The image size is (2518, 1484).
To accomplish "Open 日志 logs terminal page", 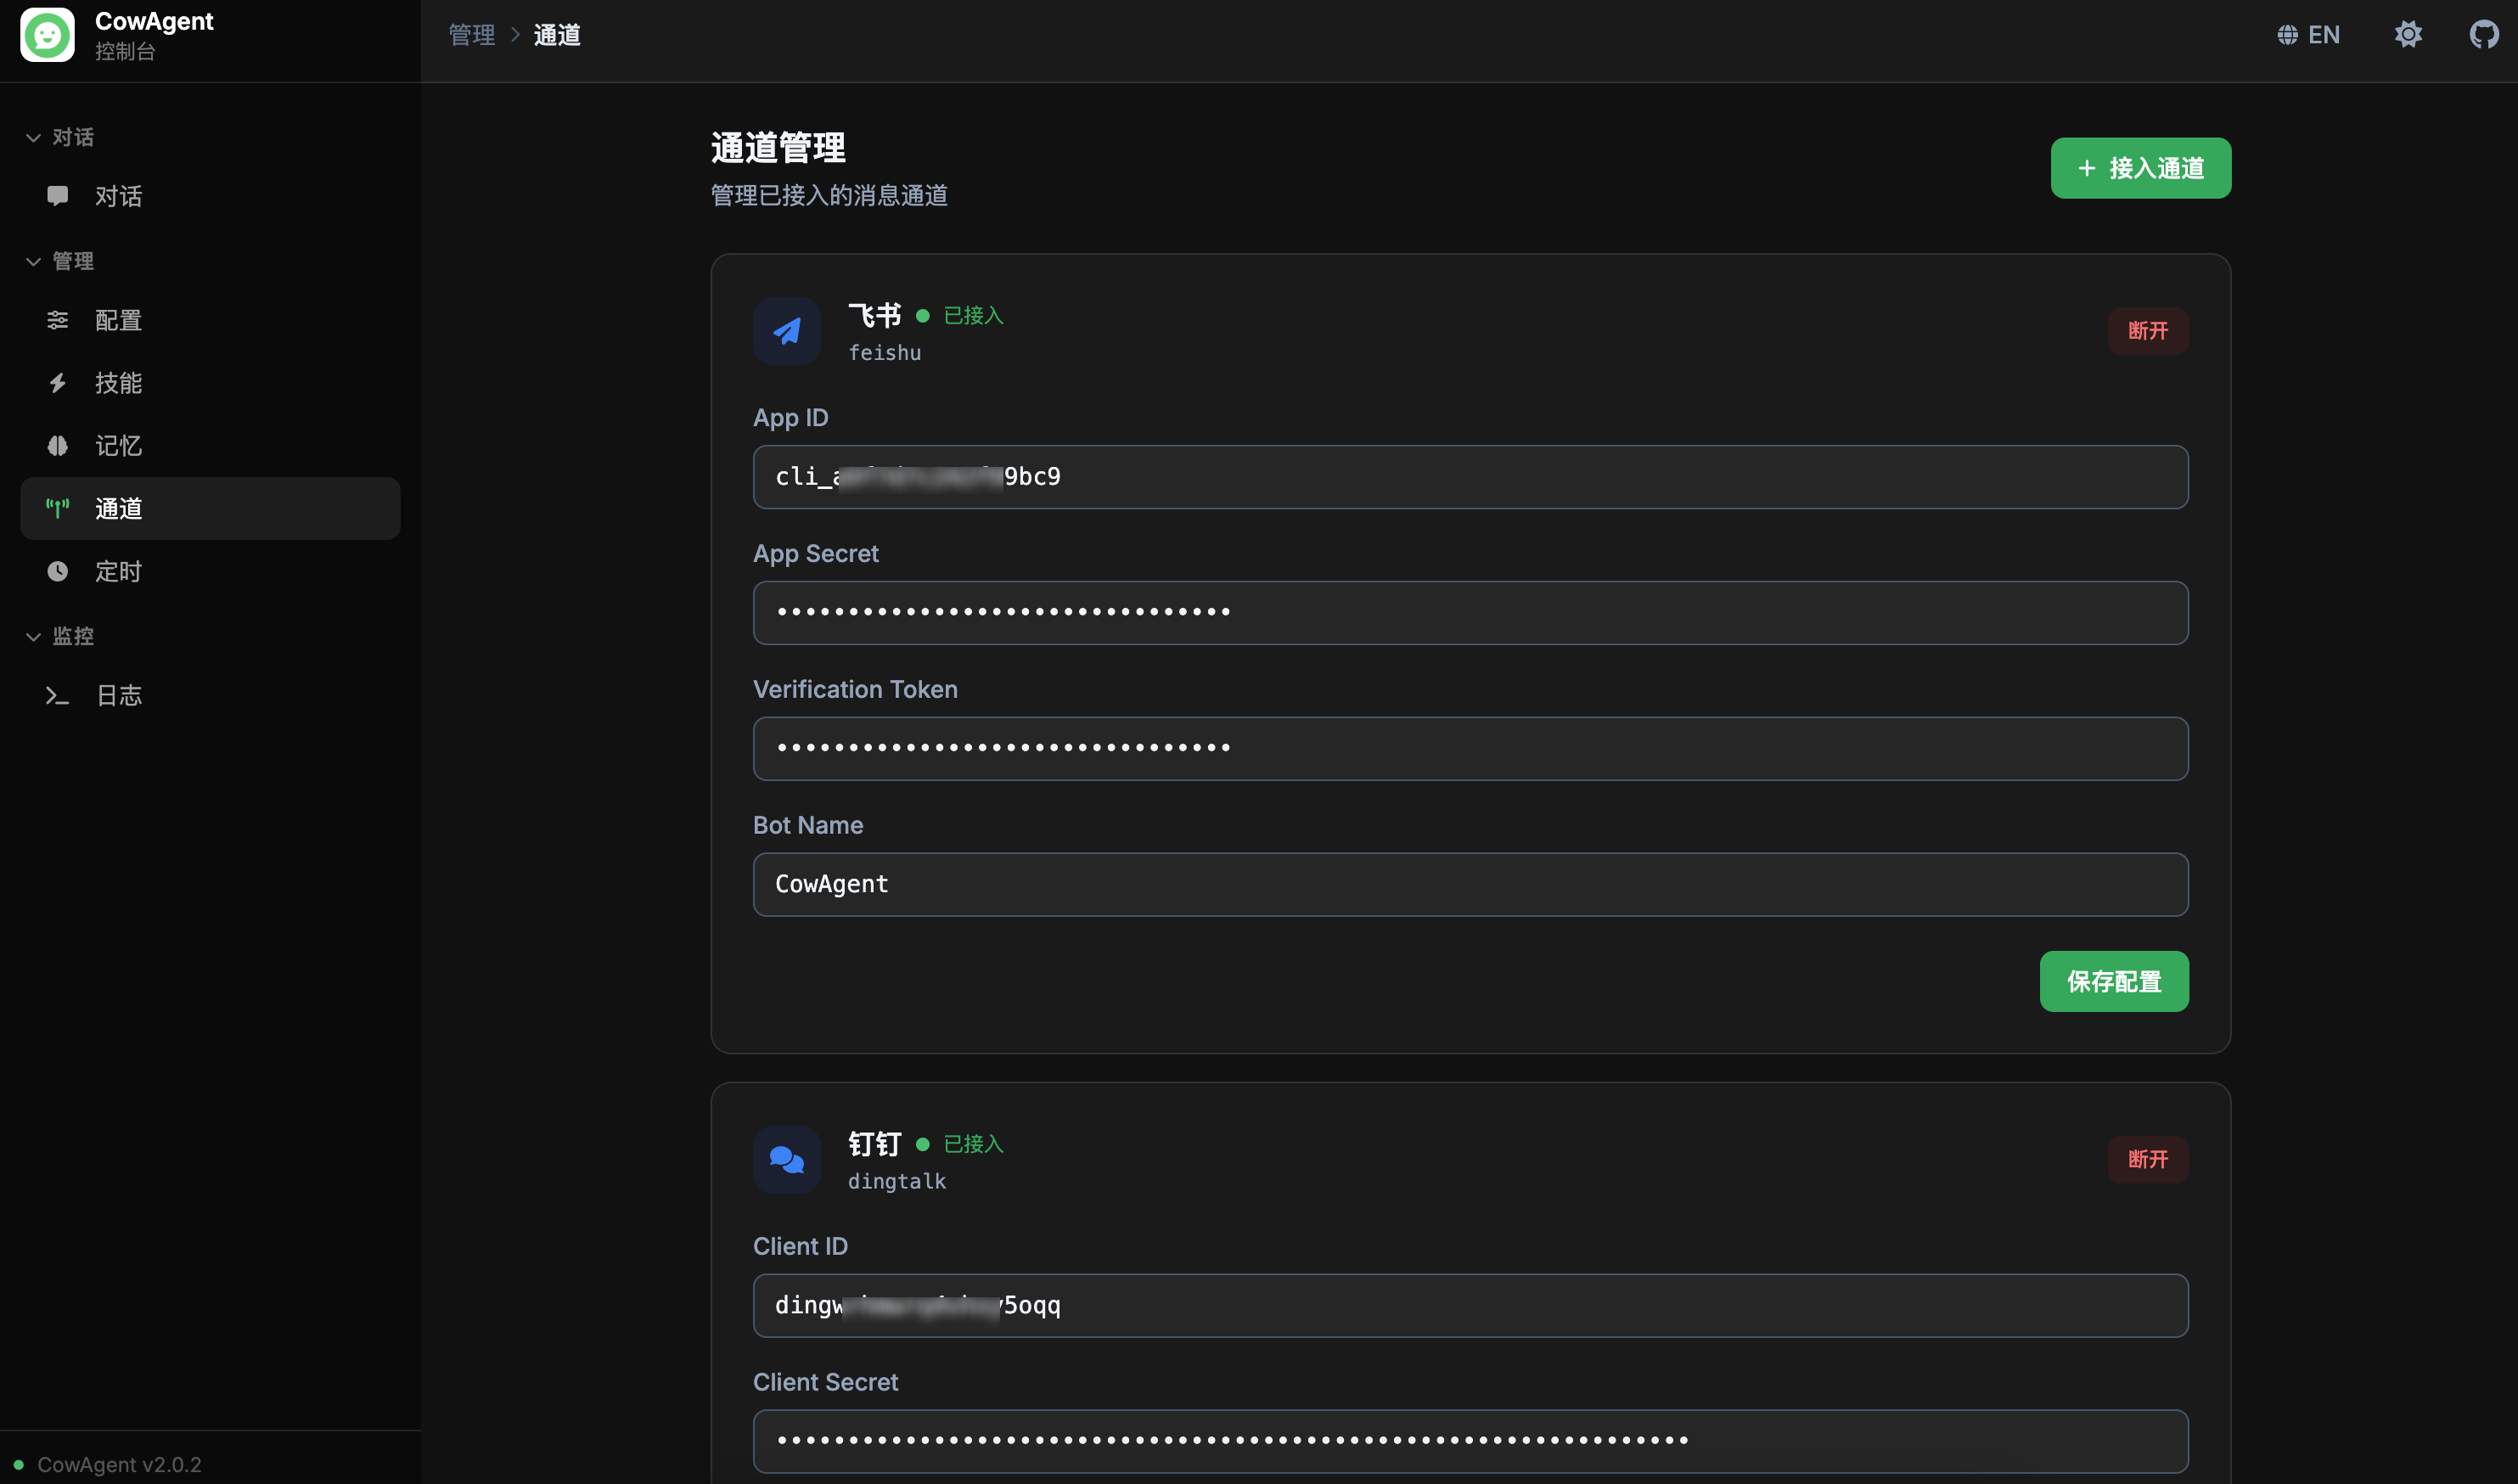I will pos(118,695).
